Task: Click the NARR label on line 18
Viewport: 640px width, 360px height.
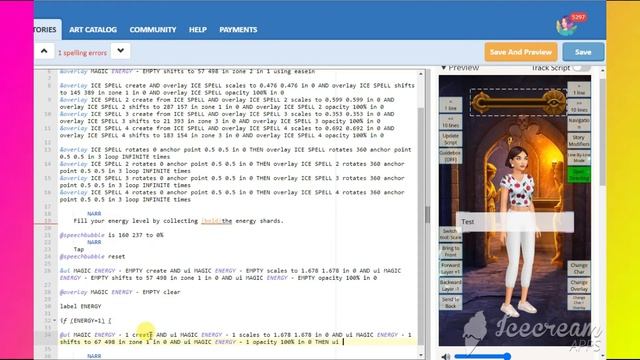Action: click(x=94, y=213)
